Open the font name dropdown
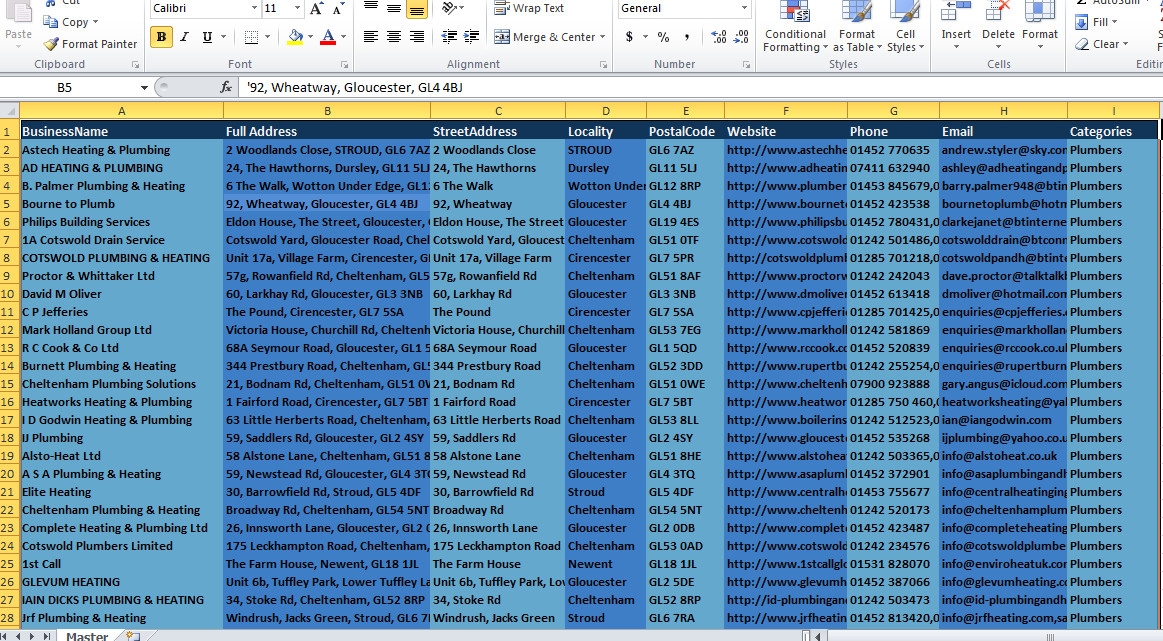Image resolution: width=1163 pixels, height=641 pixels. (254, 8)
